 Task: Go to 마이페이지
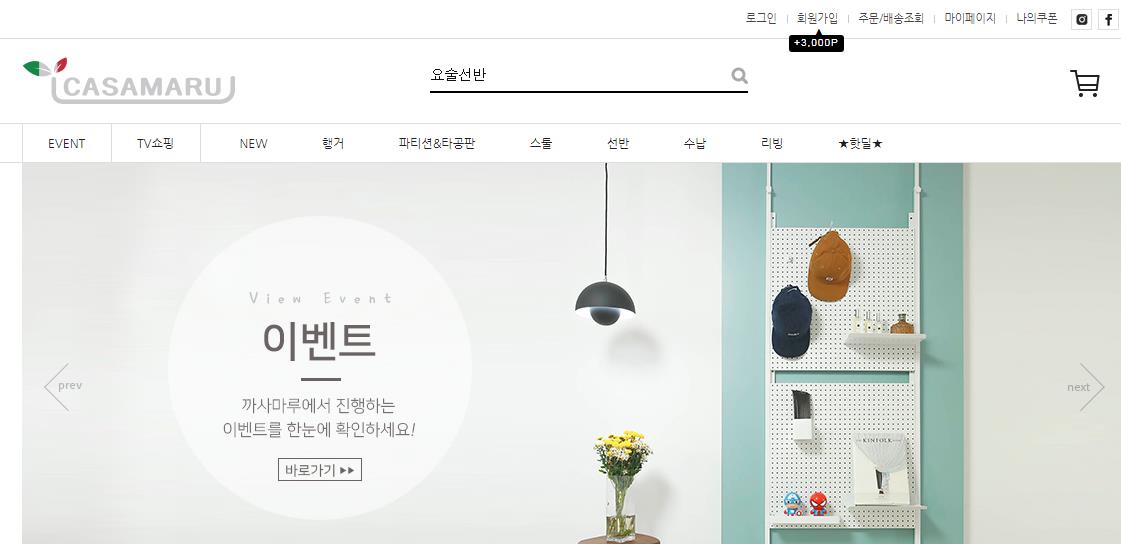970,19
